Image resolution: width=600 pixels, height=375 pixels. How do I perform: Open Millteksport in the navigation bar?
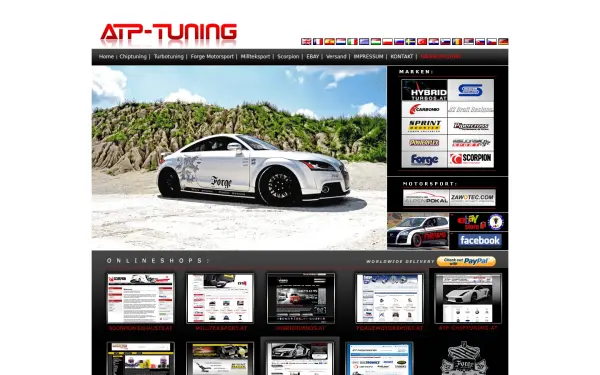pyautogui.click(x=255, y=57)
